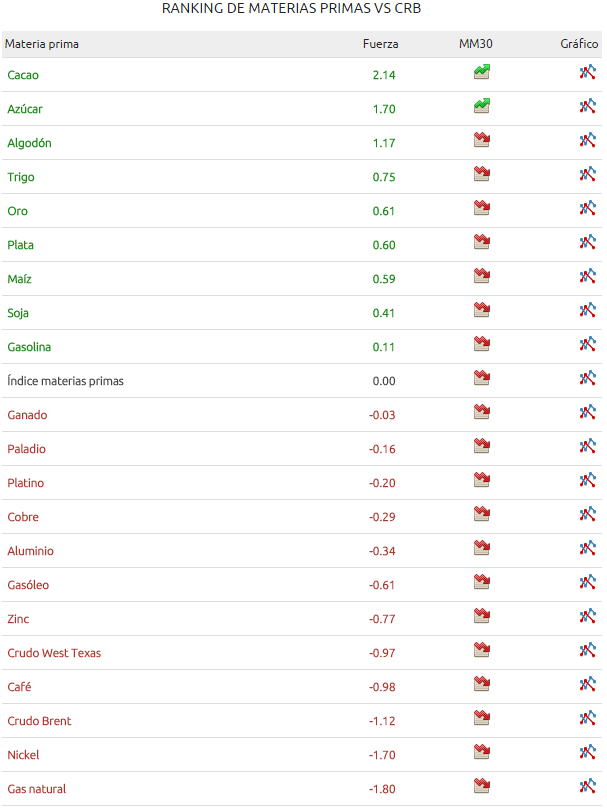Select the Crudo West Texas link
607x809 pixels.
click(54, 653)
